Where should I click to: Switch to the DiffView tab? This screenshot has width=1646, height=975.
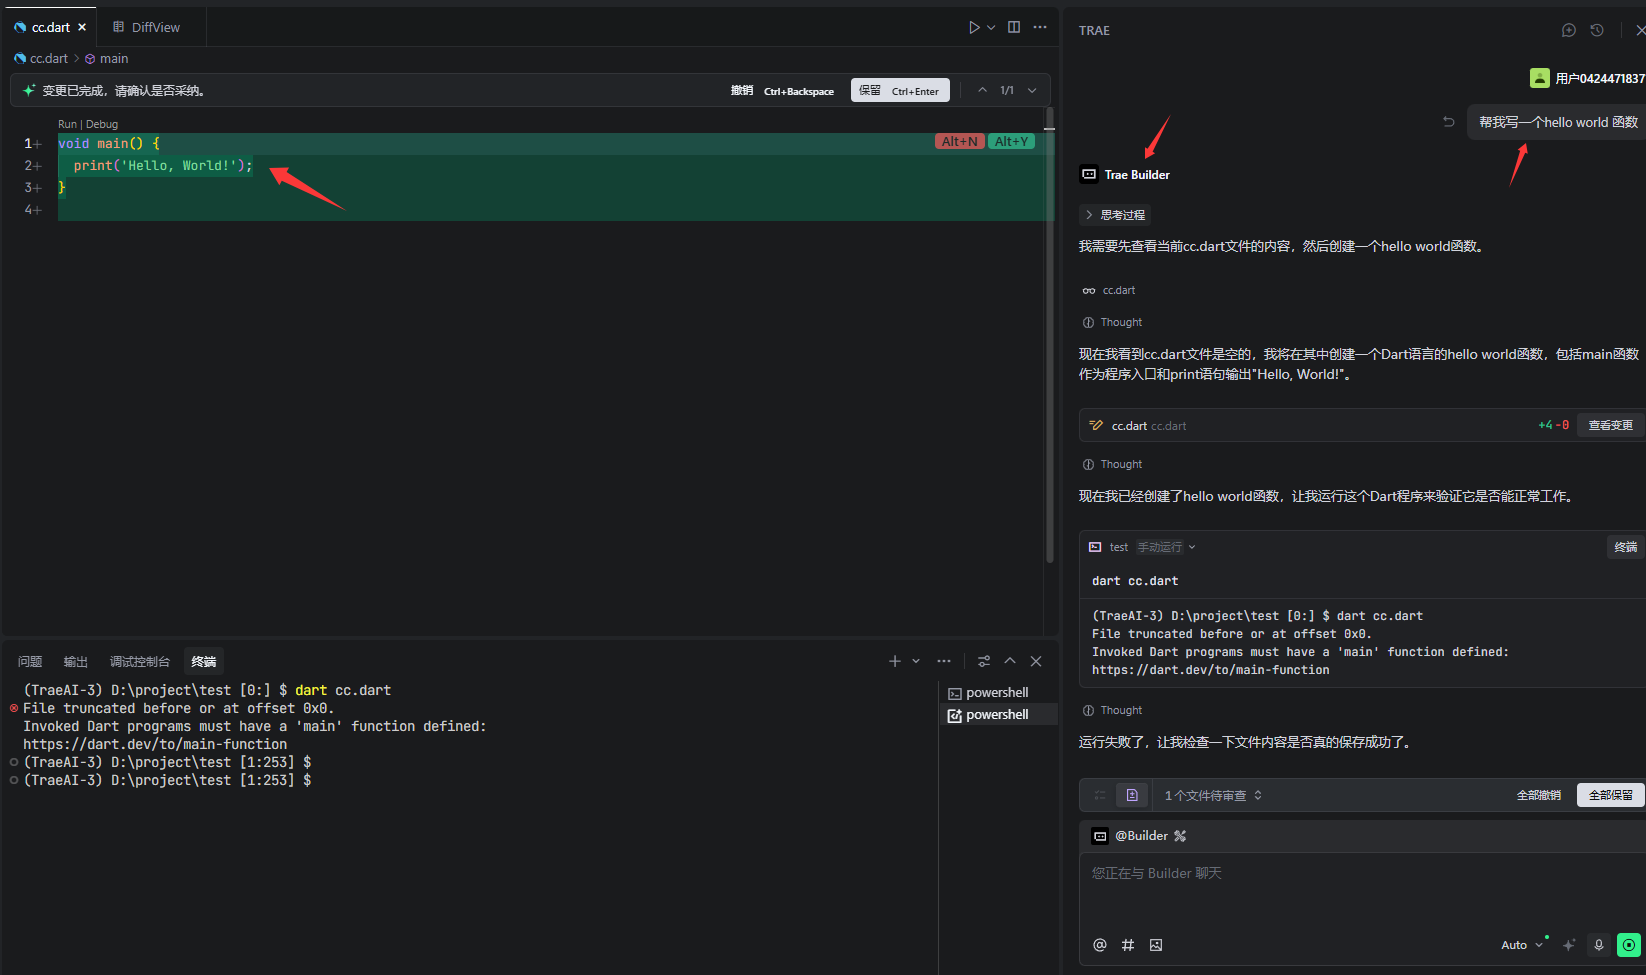click(x=147, y=27)
